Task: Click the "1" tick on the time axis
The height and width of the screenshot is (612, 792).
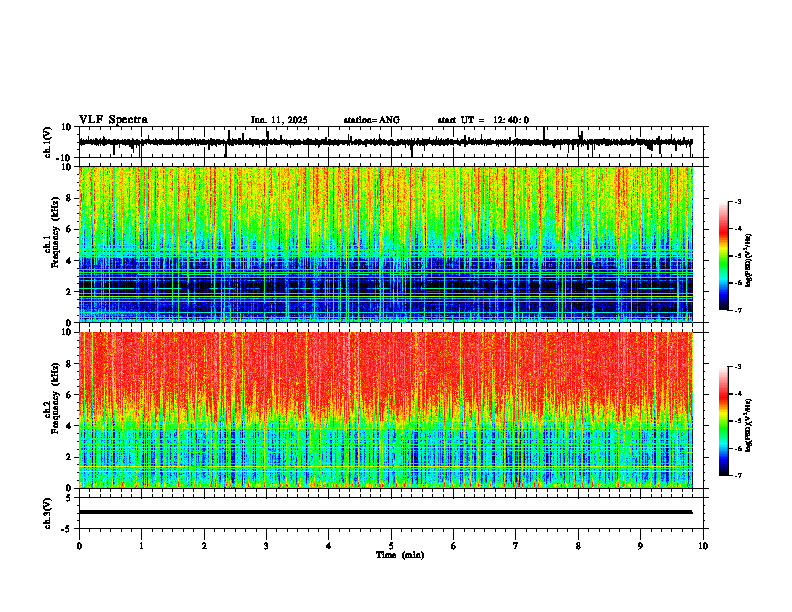Action: (x=141, y=546)
